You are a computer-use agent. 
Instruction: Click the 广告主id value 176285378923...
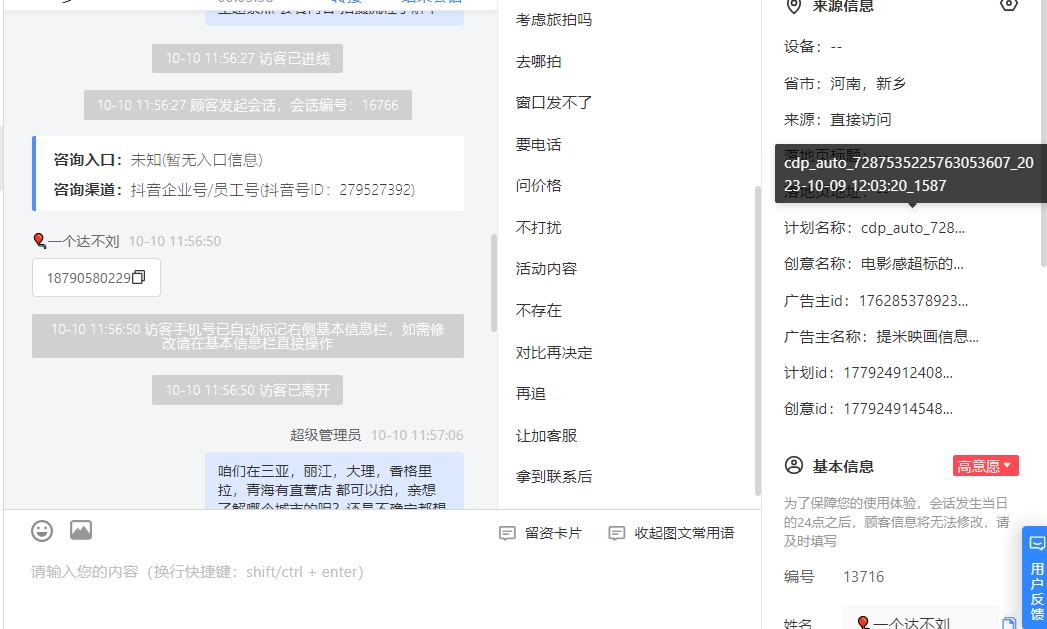913,300
